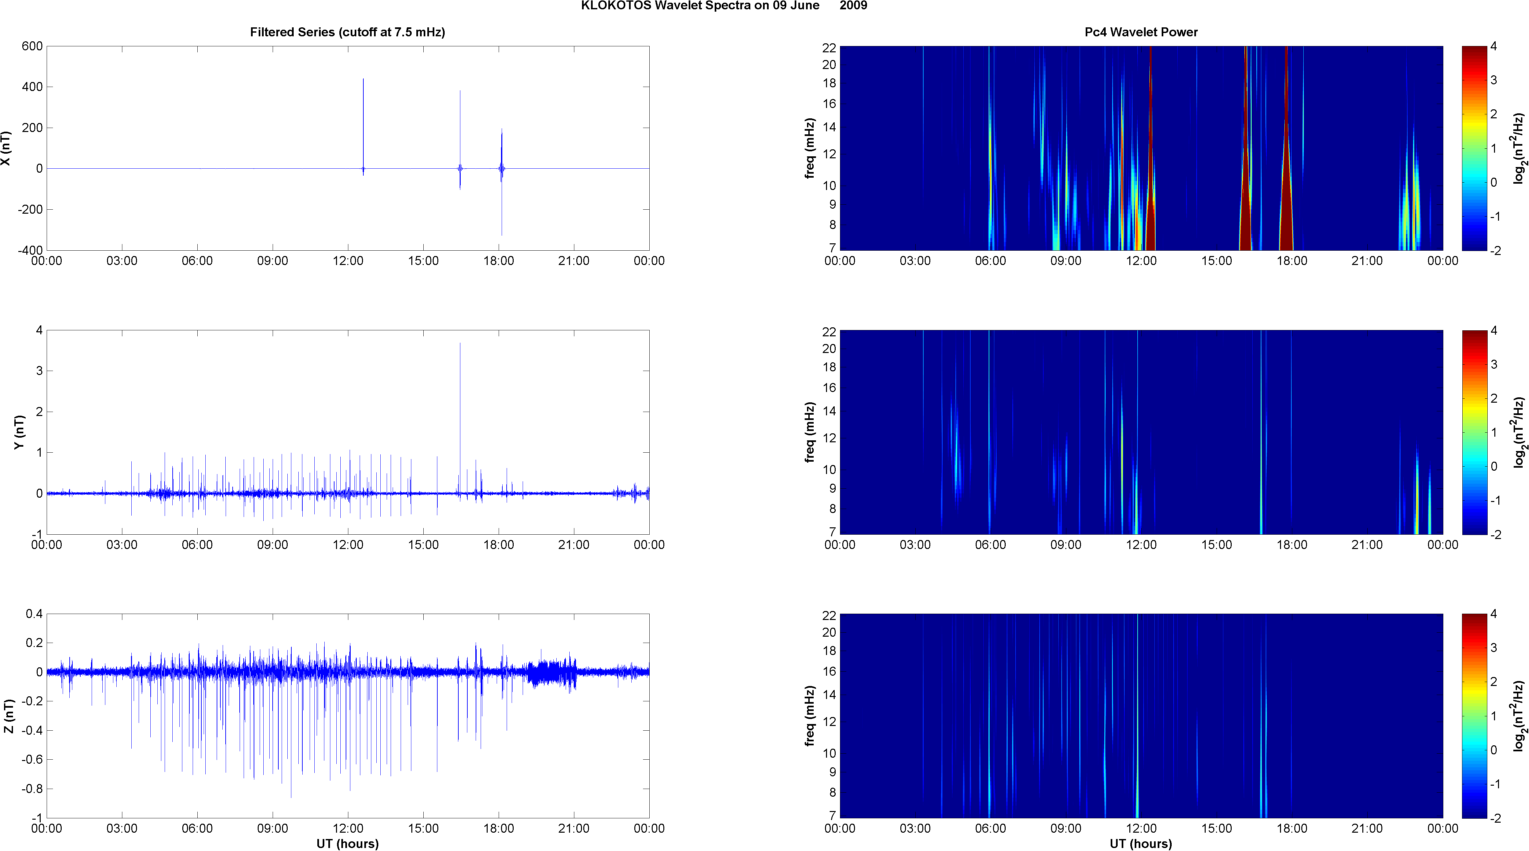
Task: Select the middle spectrogram's colorbar
Action: (1474, 432)
